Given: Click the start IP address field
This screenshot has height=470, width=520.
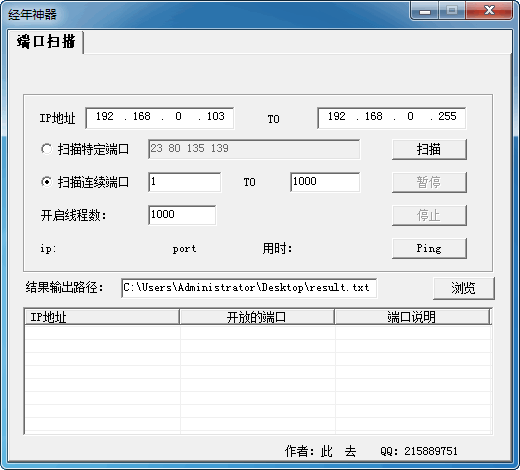Looking at the screenshot, I should tap(160, 118).
